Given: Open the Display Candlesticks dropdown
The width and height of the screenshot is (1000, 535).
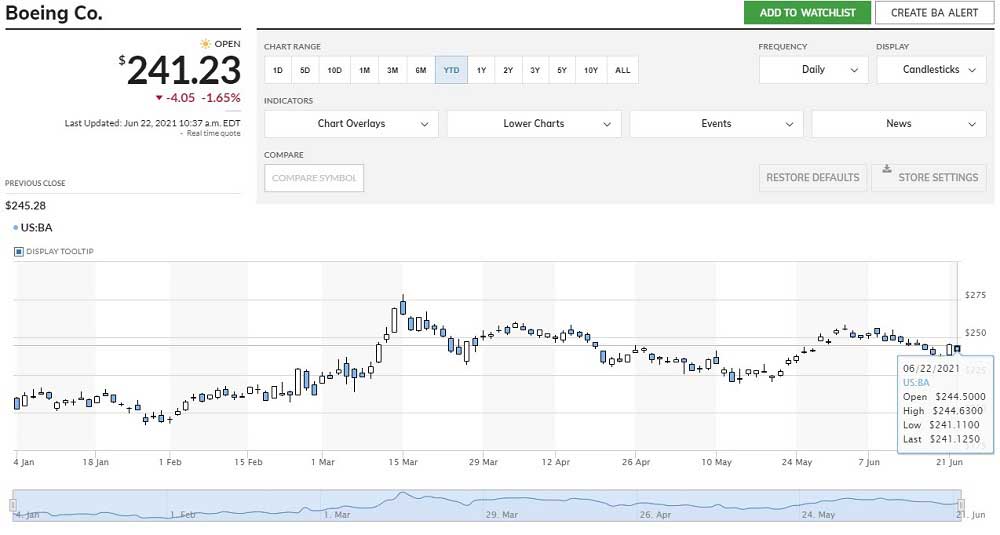Looking at the screenshot, I should (x=931, y=70).
